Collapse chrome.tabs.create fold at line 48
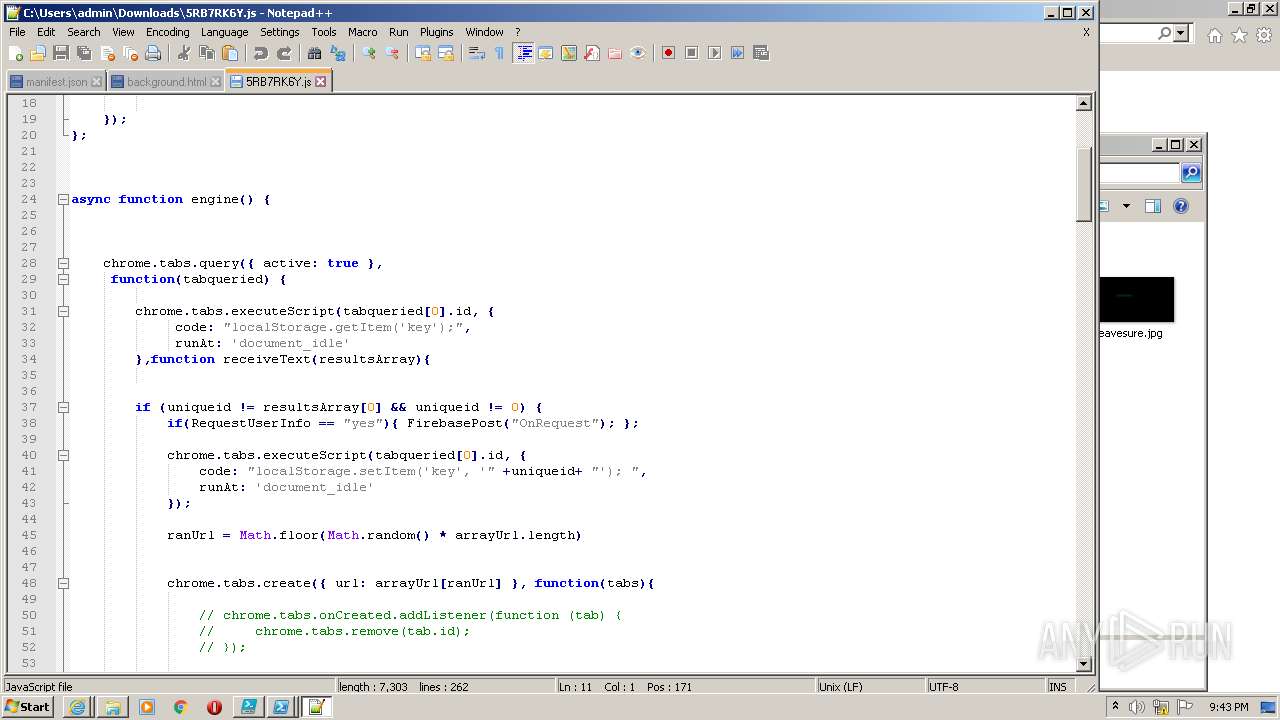1280x720 pixels. click(63, 583)
